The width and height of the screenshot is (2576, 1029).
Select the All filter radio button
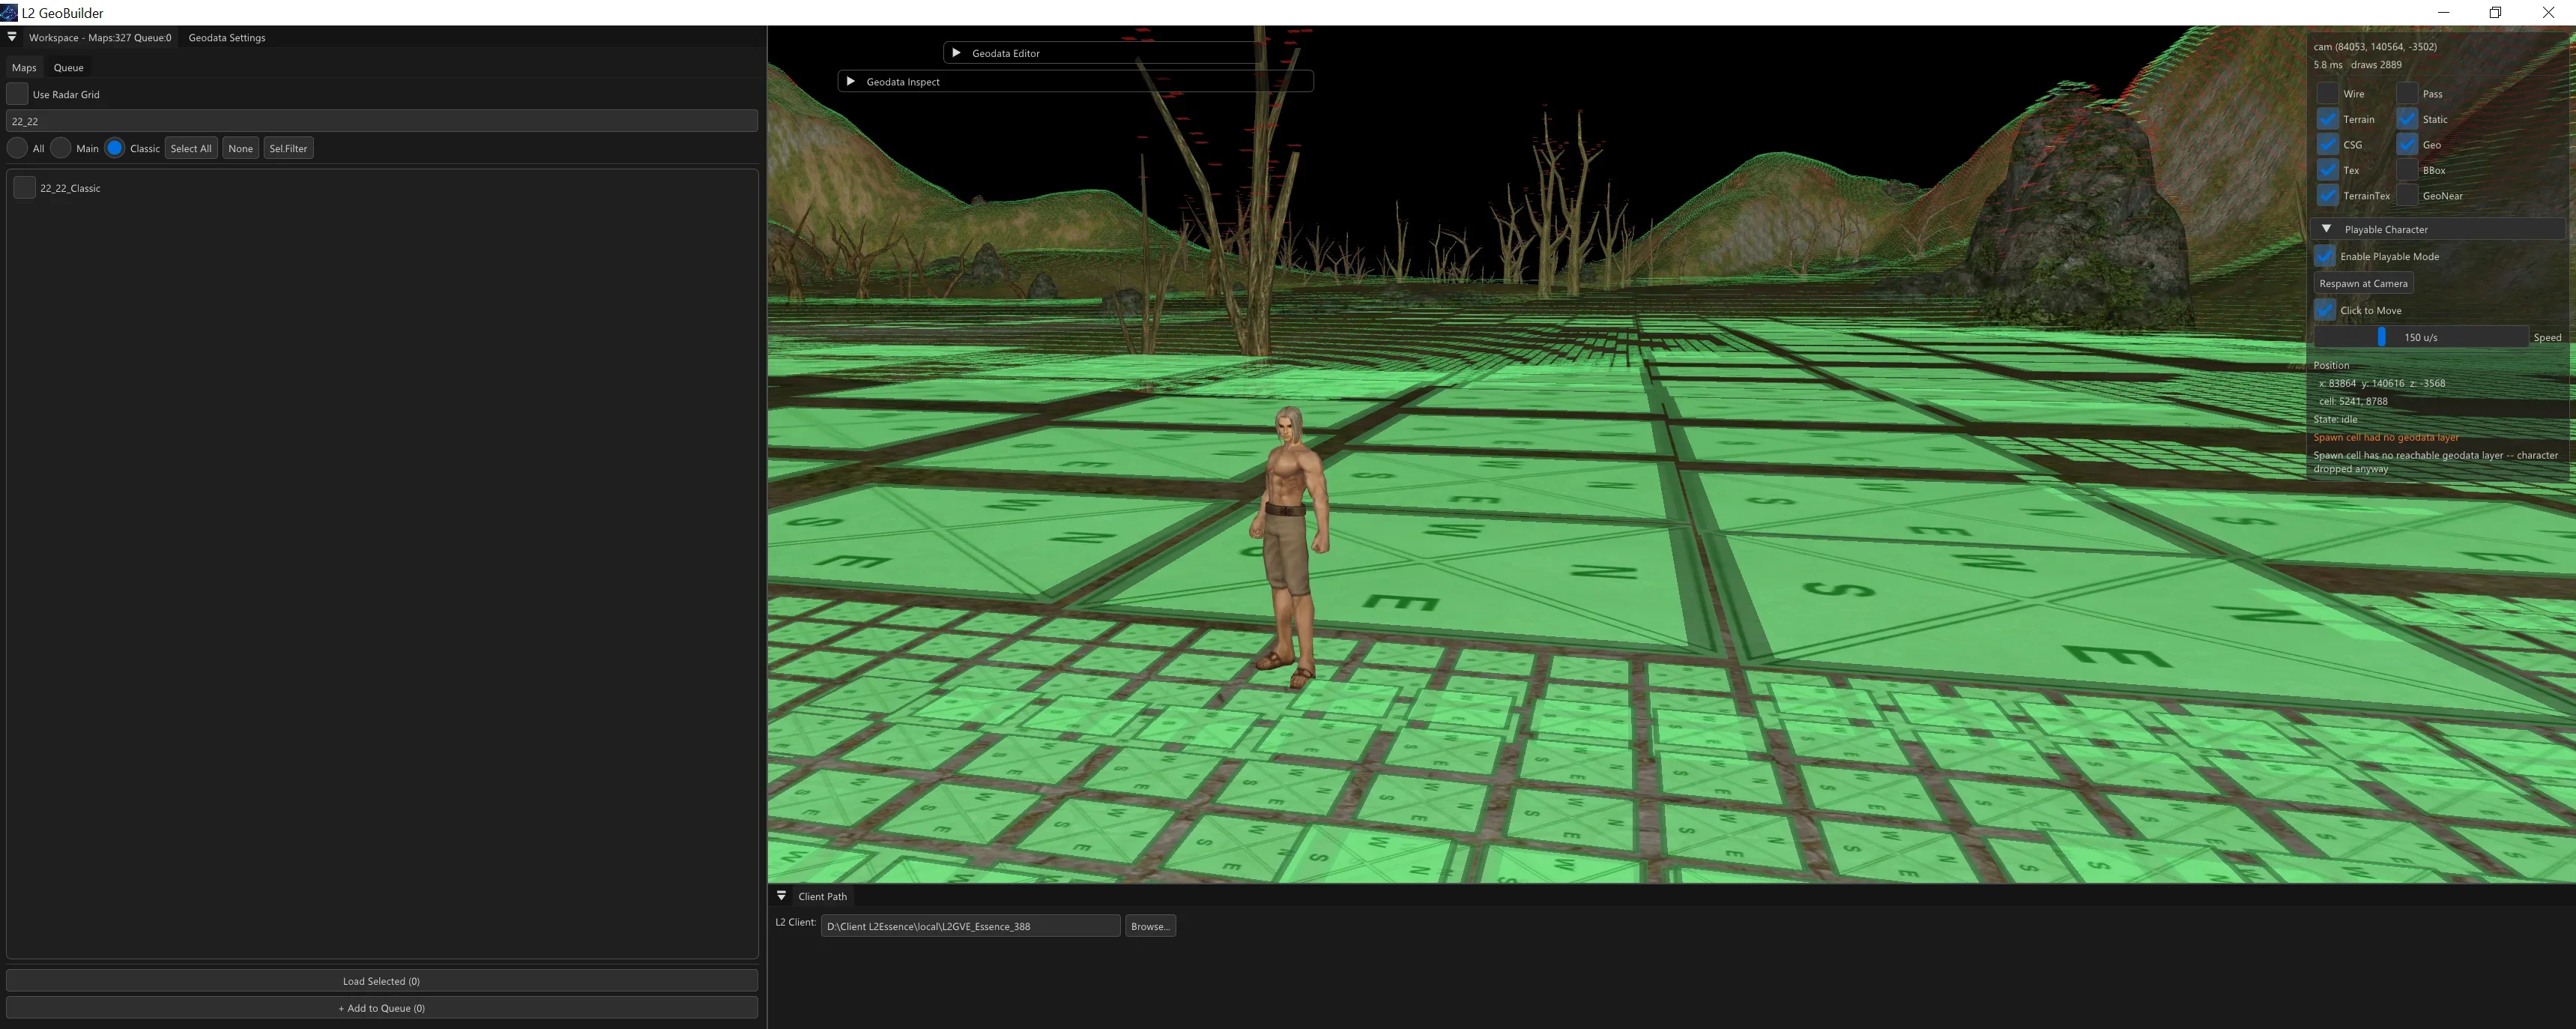[17, 148]
